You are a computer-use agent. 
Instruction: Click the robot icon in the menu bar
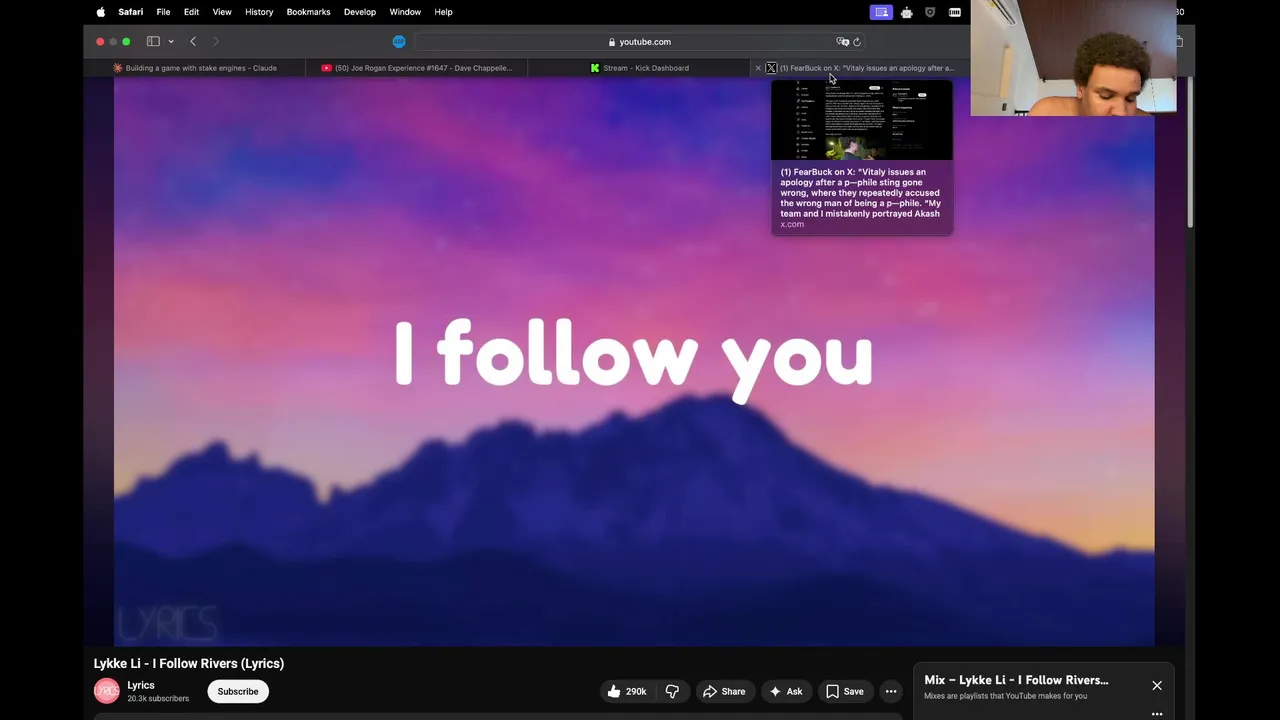(x=906, y=12)
